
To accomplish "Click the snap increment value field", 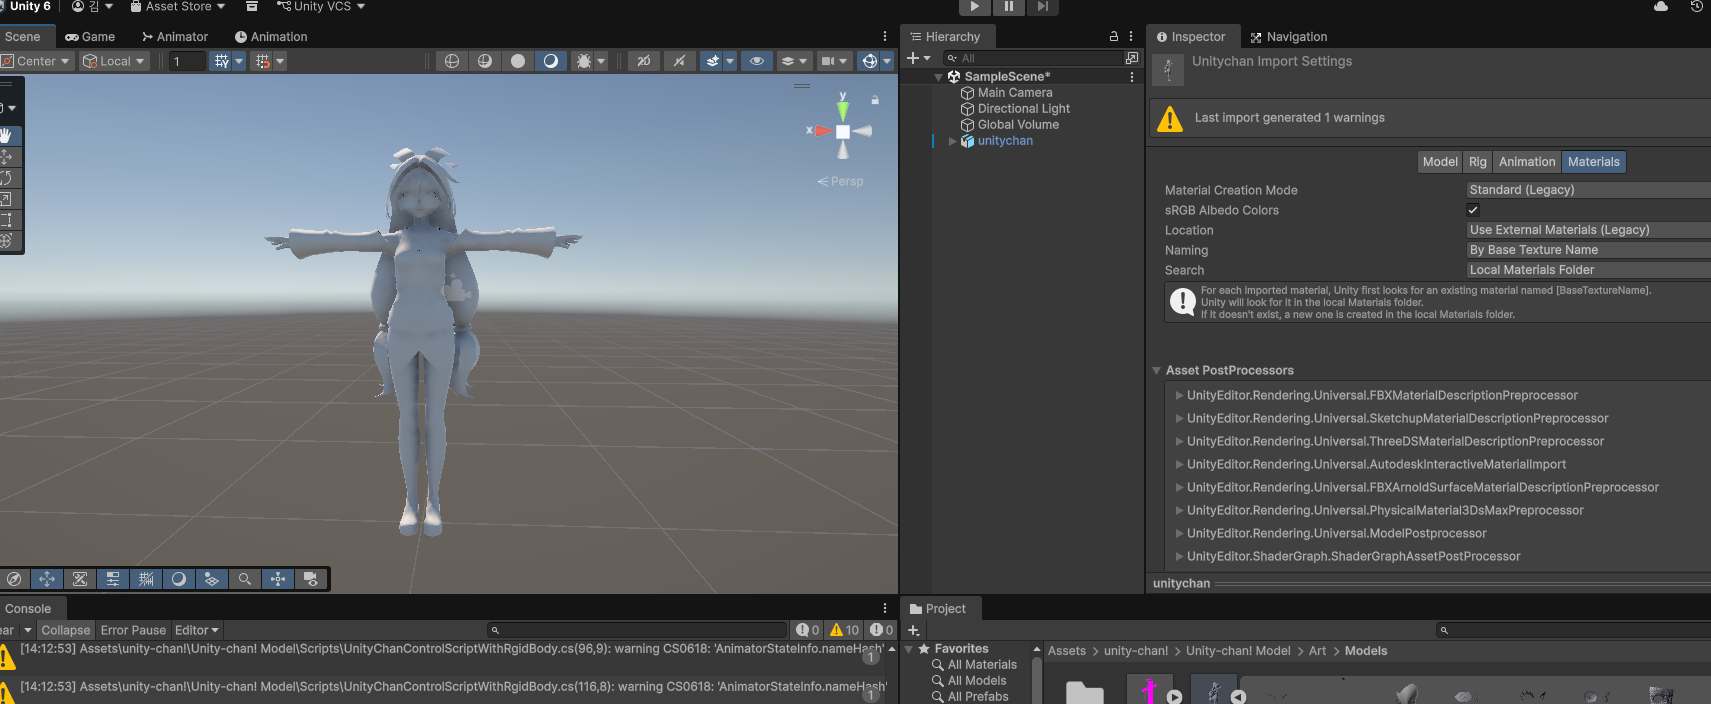I will pyautogui.click(x=187, y=61).
